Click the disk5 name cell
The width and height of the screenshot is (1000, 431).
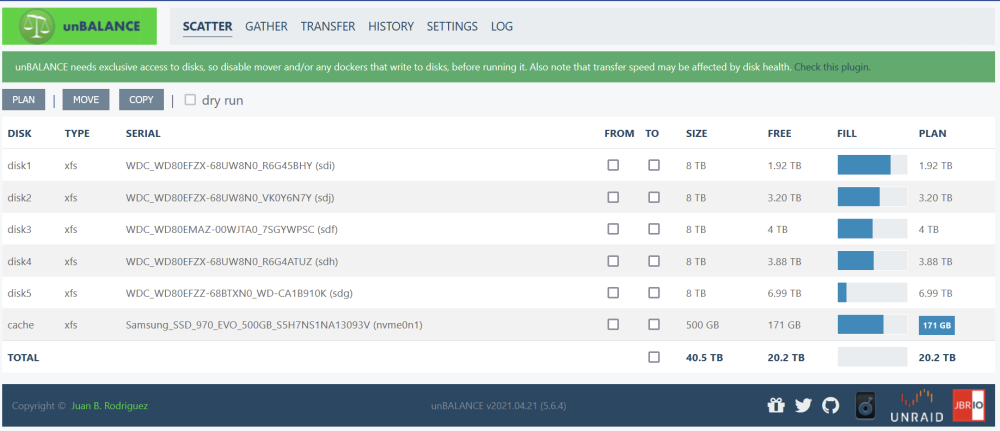20,293
